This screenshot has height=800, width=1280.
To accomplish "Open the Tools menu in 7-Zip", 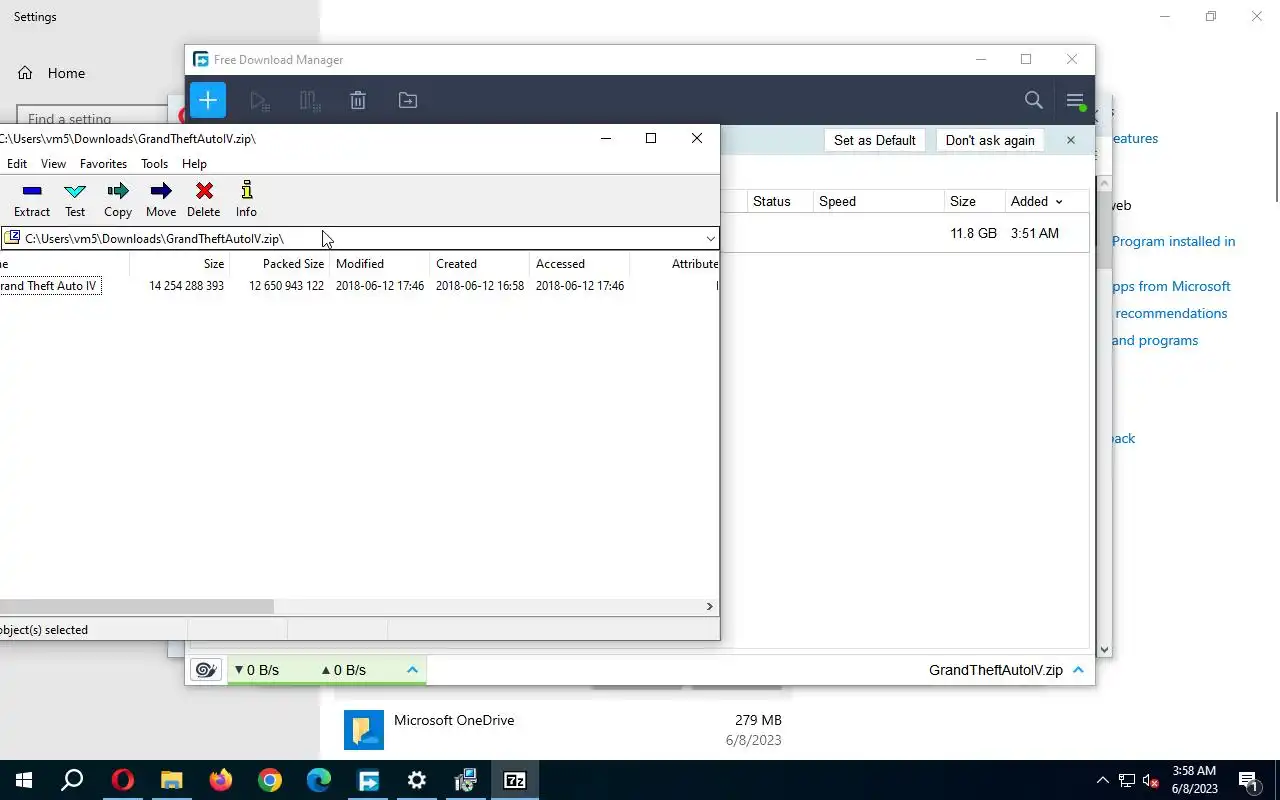I will (154, 164).
